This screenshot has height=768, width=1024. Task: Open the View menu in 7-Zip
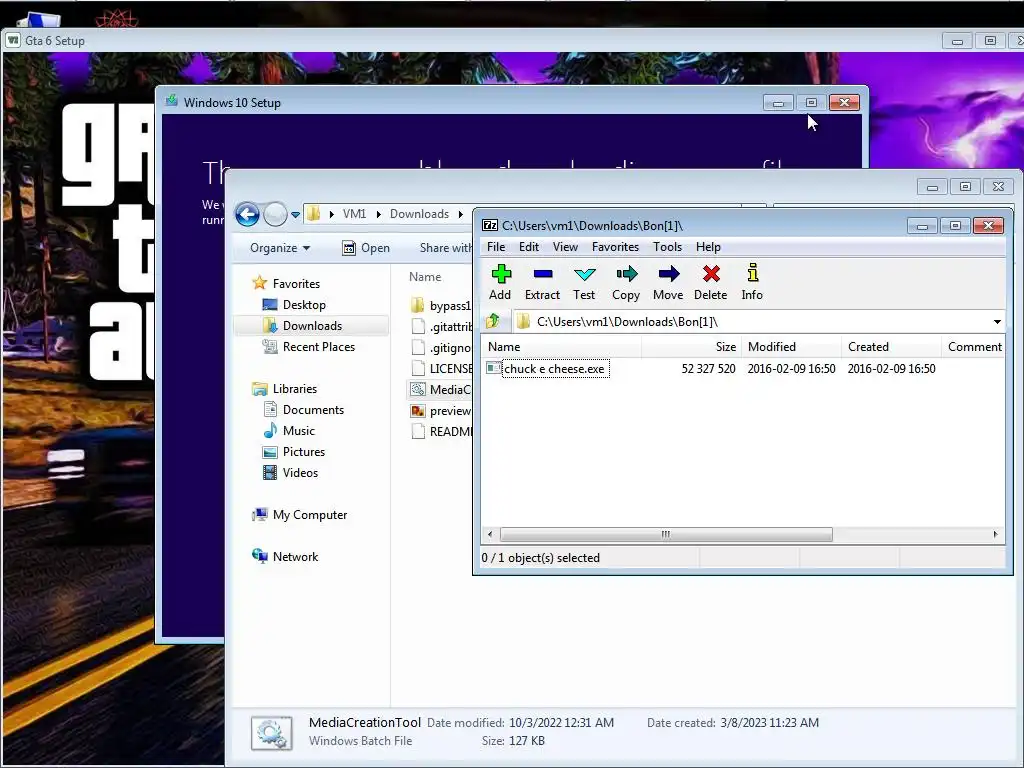565,247
